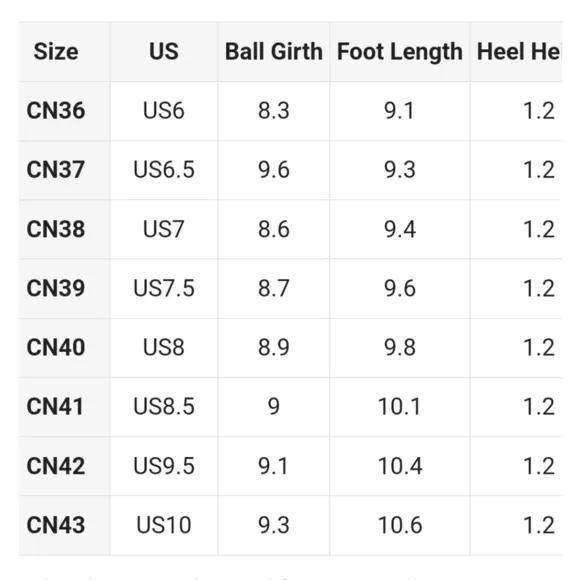The width and height of the screenshot is (580, 580).
Task: Click the ball girth value 8.7
Action: tap(274, 288)
